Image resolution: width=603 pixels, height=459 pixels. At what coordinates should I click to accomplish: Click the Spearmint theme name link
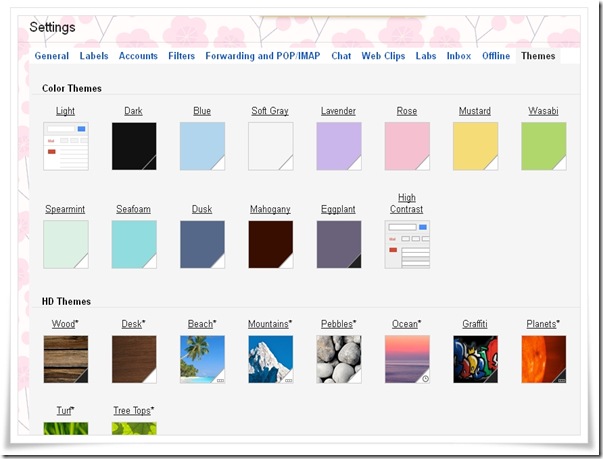pyautogui.click(x=65, y=209)
